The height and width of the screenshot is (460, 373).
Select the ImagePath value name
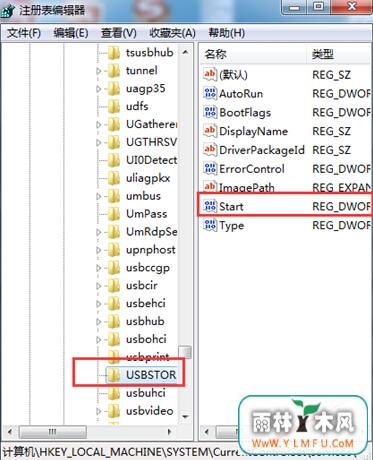[247, 187]
